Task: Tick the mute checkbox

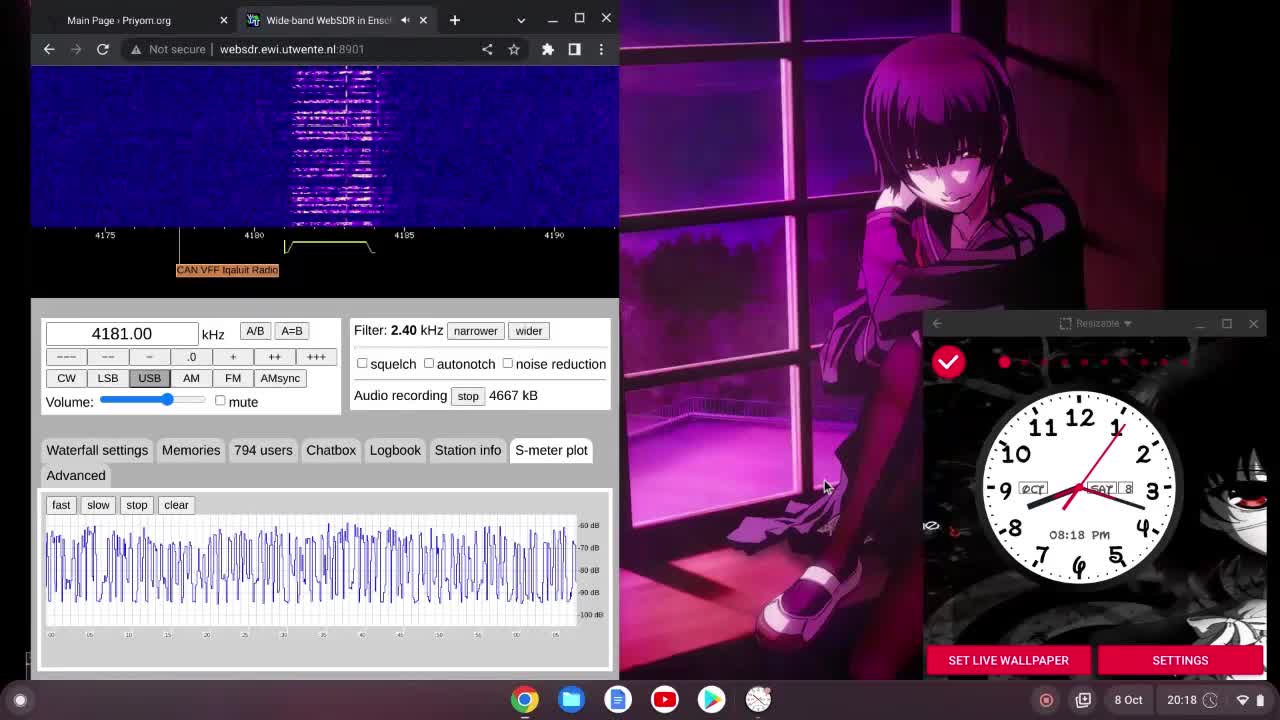Action: pyautogui.click(x=220, y=401)
